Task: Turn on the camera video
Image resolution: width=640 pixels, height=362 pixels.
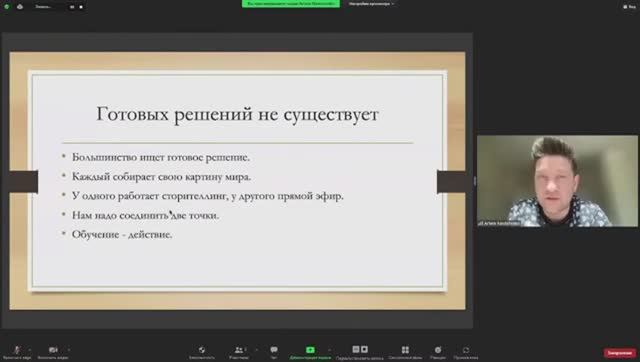Action: [x=53, y=352]
